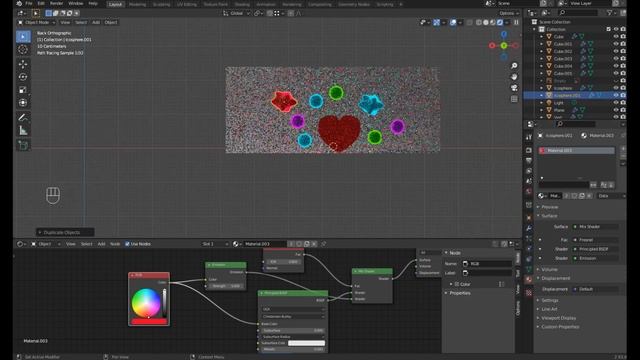Hide Cube in the outliner

tap(616, 37)
